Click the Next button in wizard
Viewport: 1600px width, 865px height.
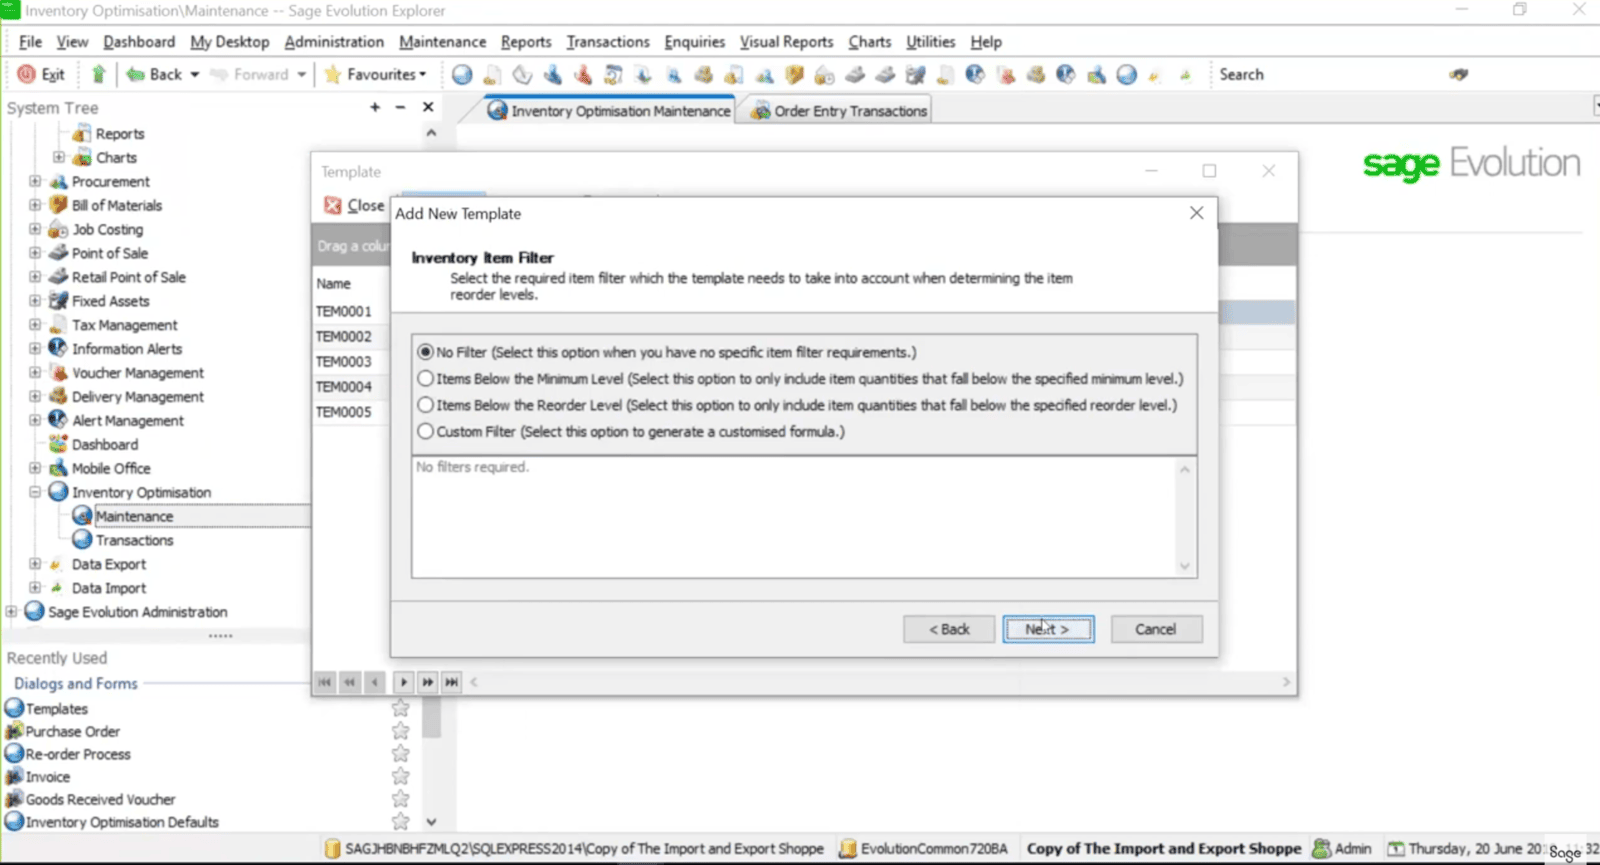click(1048, 629)
